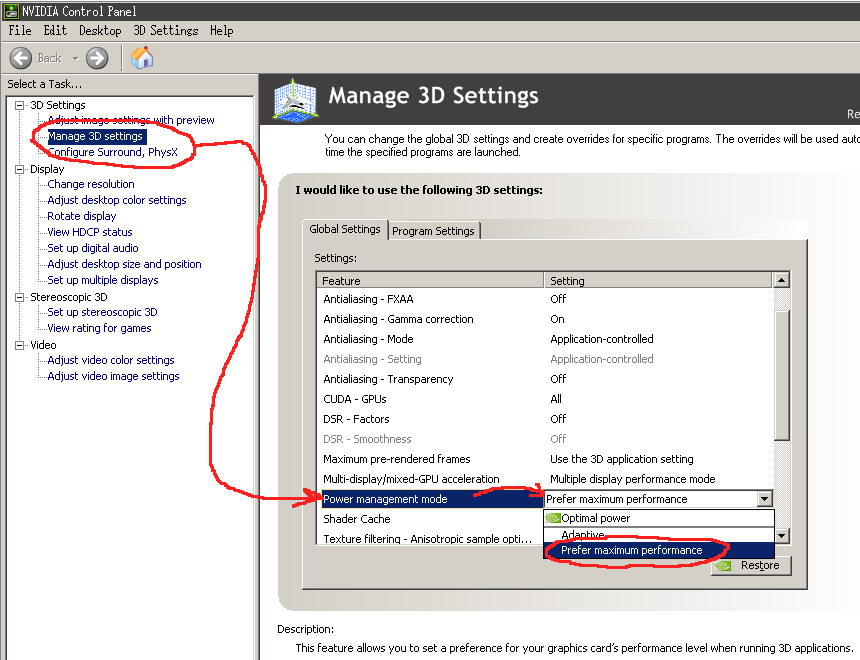Click the Back arrow icon
The image size is (860, 660).
tap(21, 58)
